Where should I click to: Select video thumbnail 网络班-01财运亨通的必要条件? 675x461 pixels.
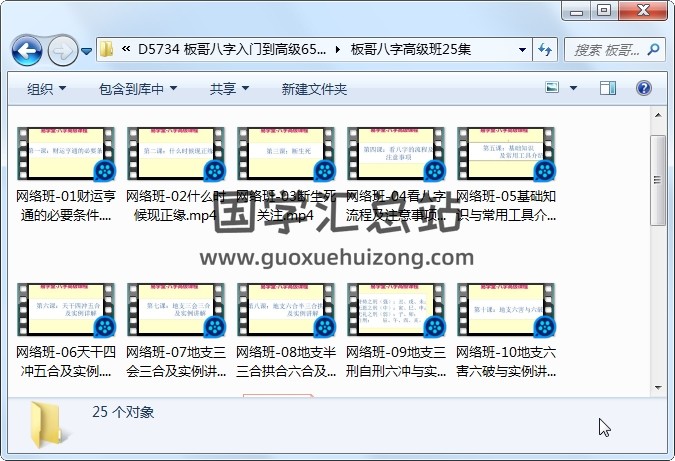pos(66,154)
